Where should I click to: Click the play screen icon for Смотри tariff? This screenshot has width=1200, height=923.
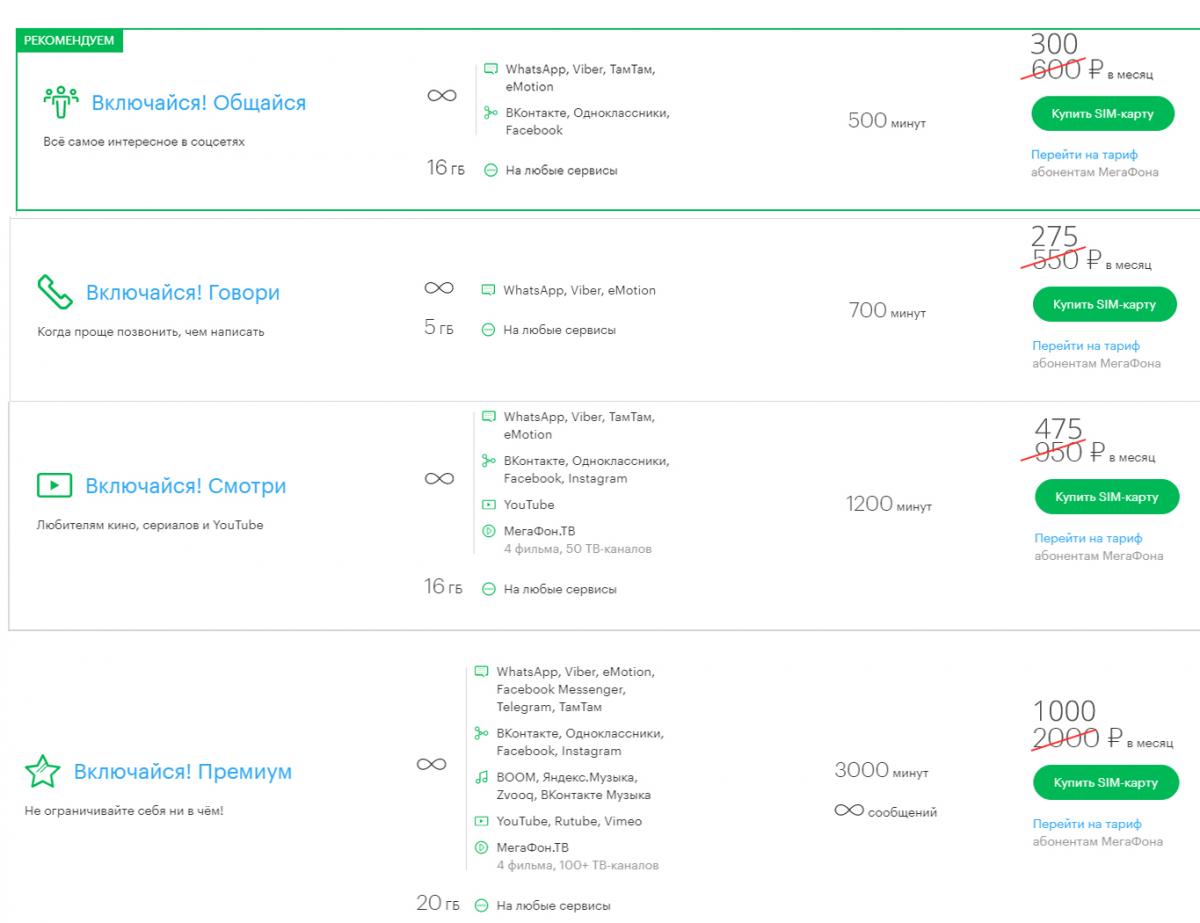[54, 486]
